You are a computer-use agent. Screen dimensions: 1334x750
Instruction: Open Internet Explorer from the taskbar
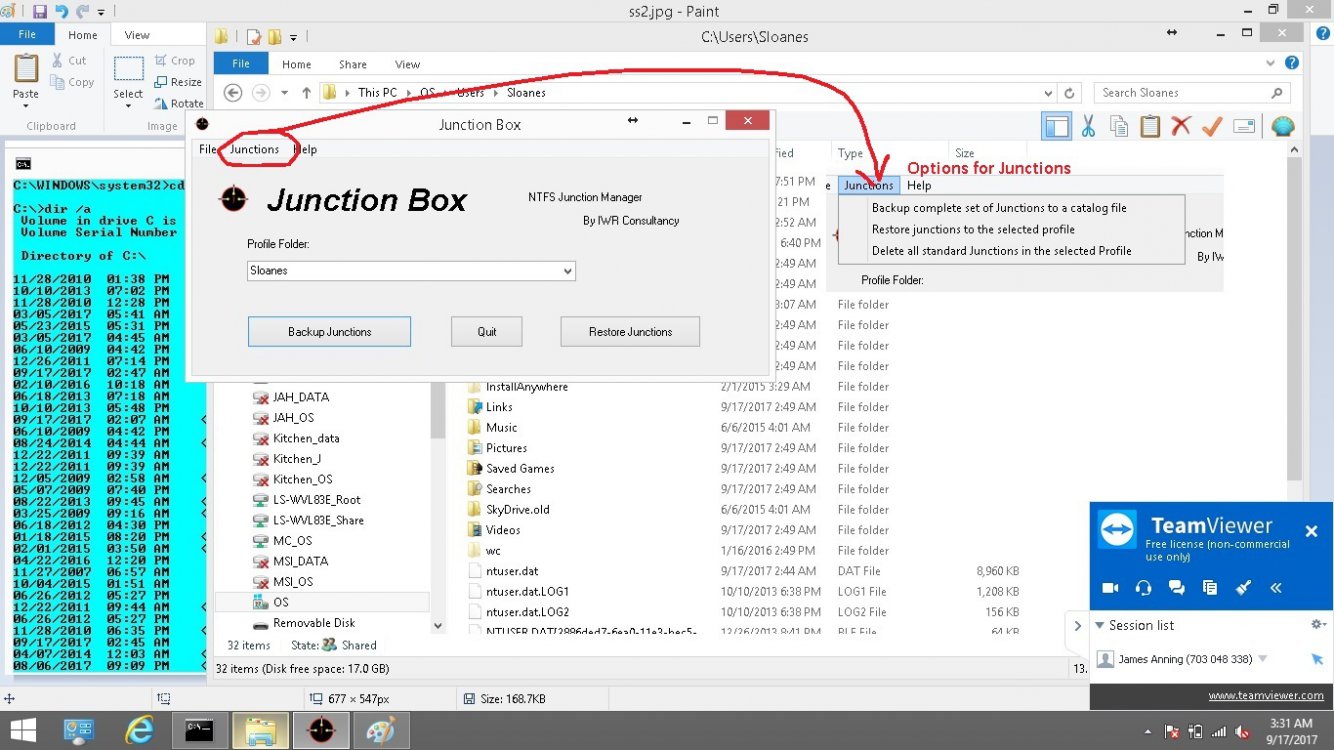point(139,731)
